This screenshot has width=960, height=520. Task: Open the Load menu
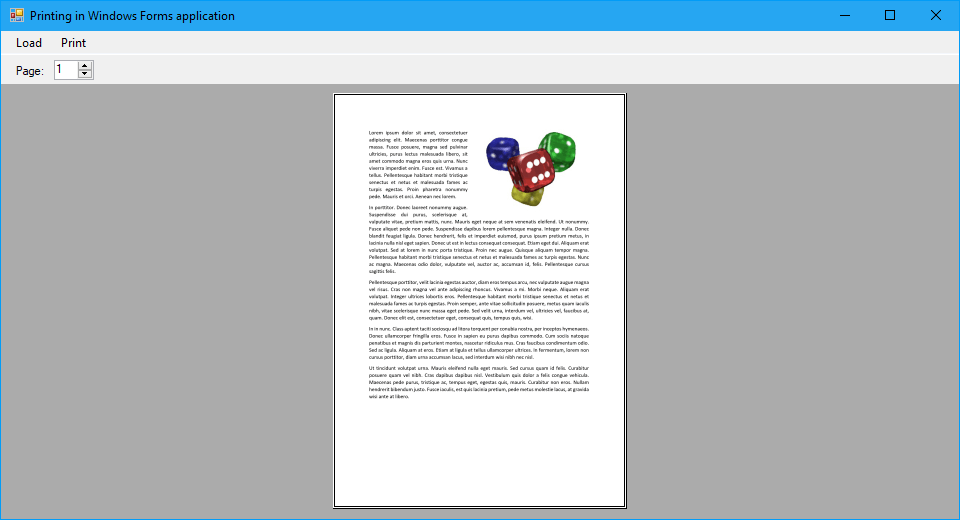pyautogui.click(x=29, y=43)
